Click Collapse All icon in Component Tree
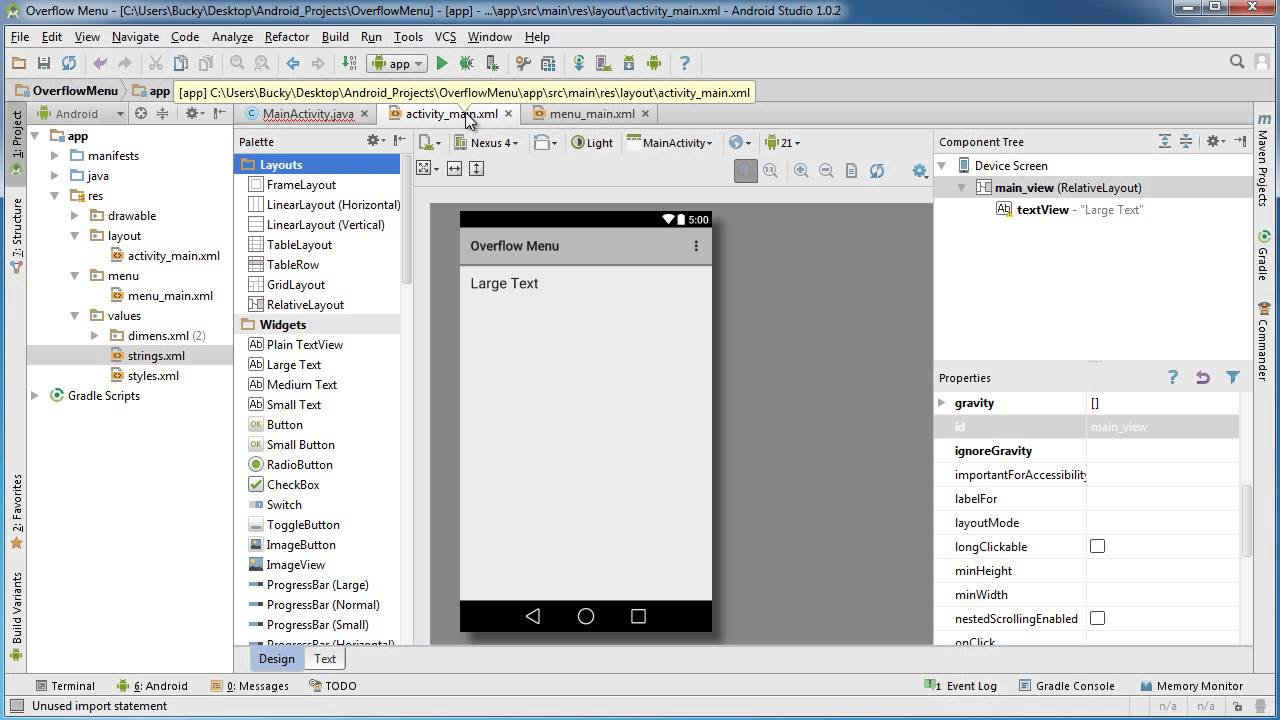The width and height of the screenshot is (1280, 720). 1186,141
